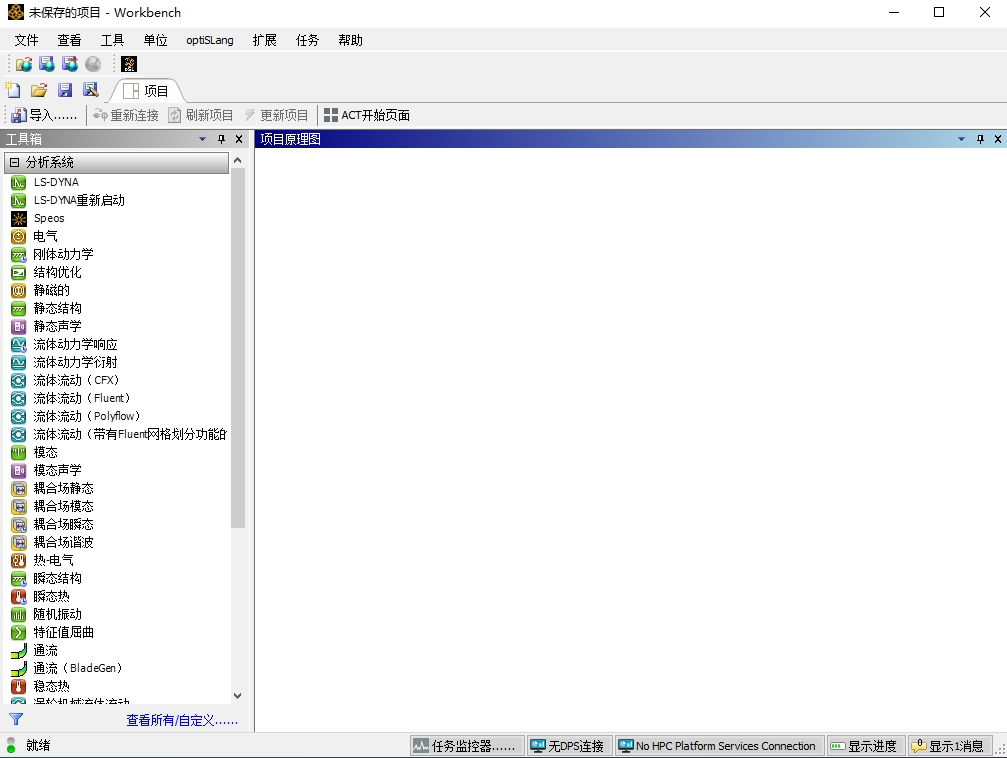Click the toolbox filter funnel icon
Screen dimensions: 1007x758
[16, 719]
